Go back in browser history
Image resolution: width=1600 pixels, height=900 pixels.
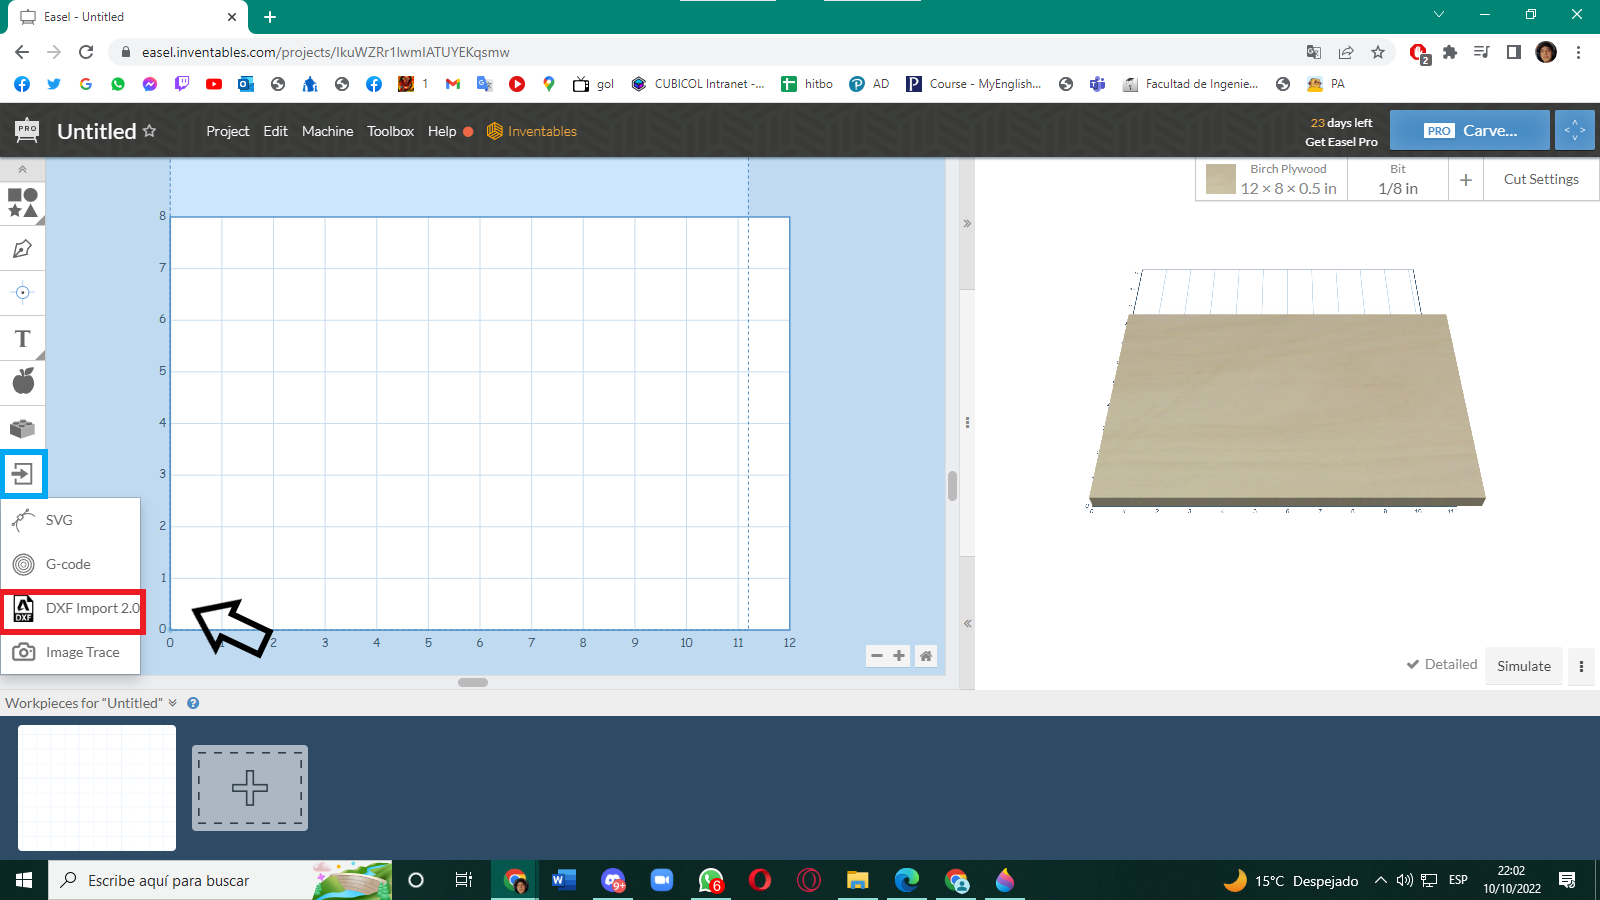point(22,52)
